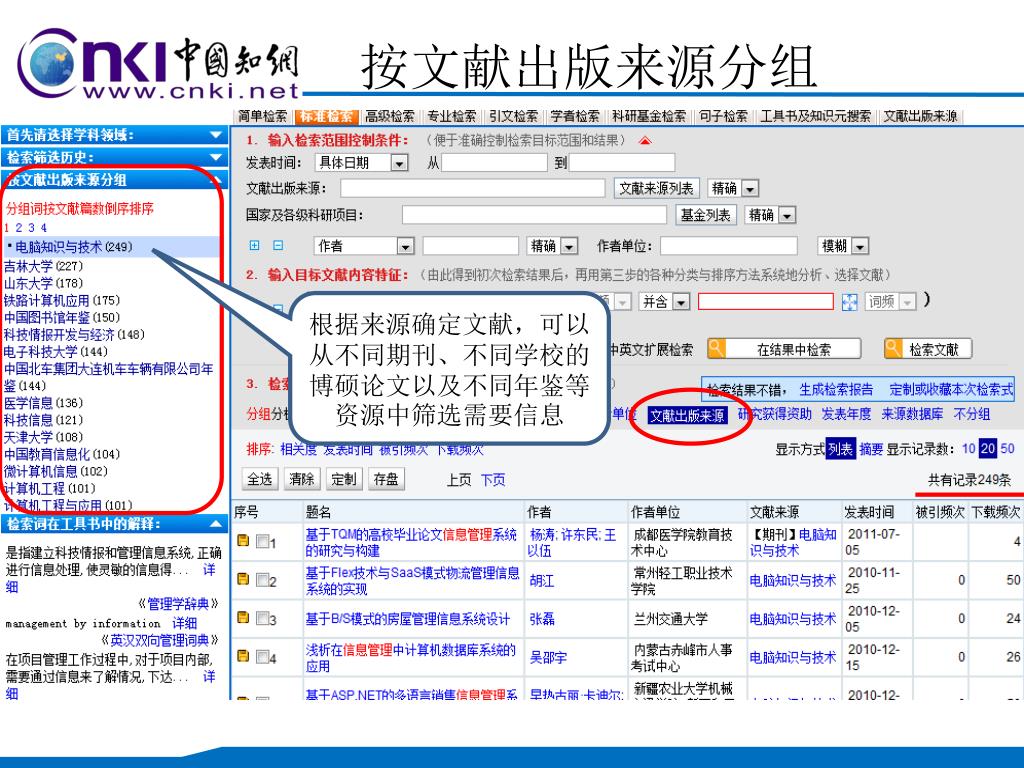
Task: Expand the 首先请选择学科领域 panel
Action: [216, 135]
